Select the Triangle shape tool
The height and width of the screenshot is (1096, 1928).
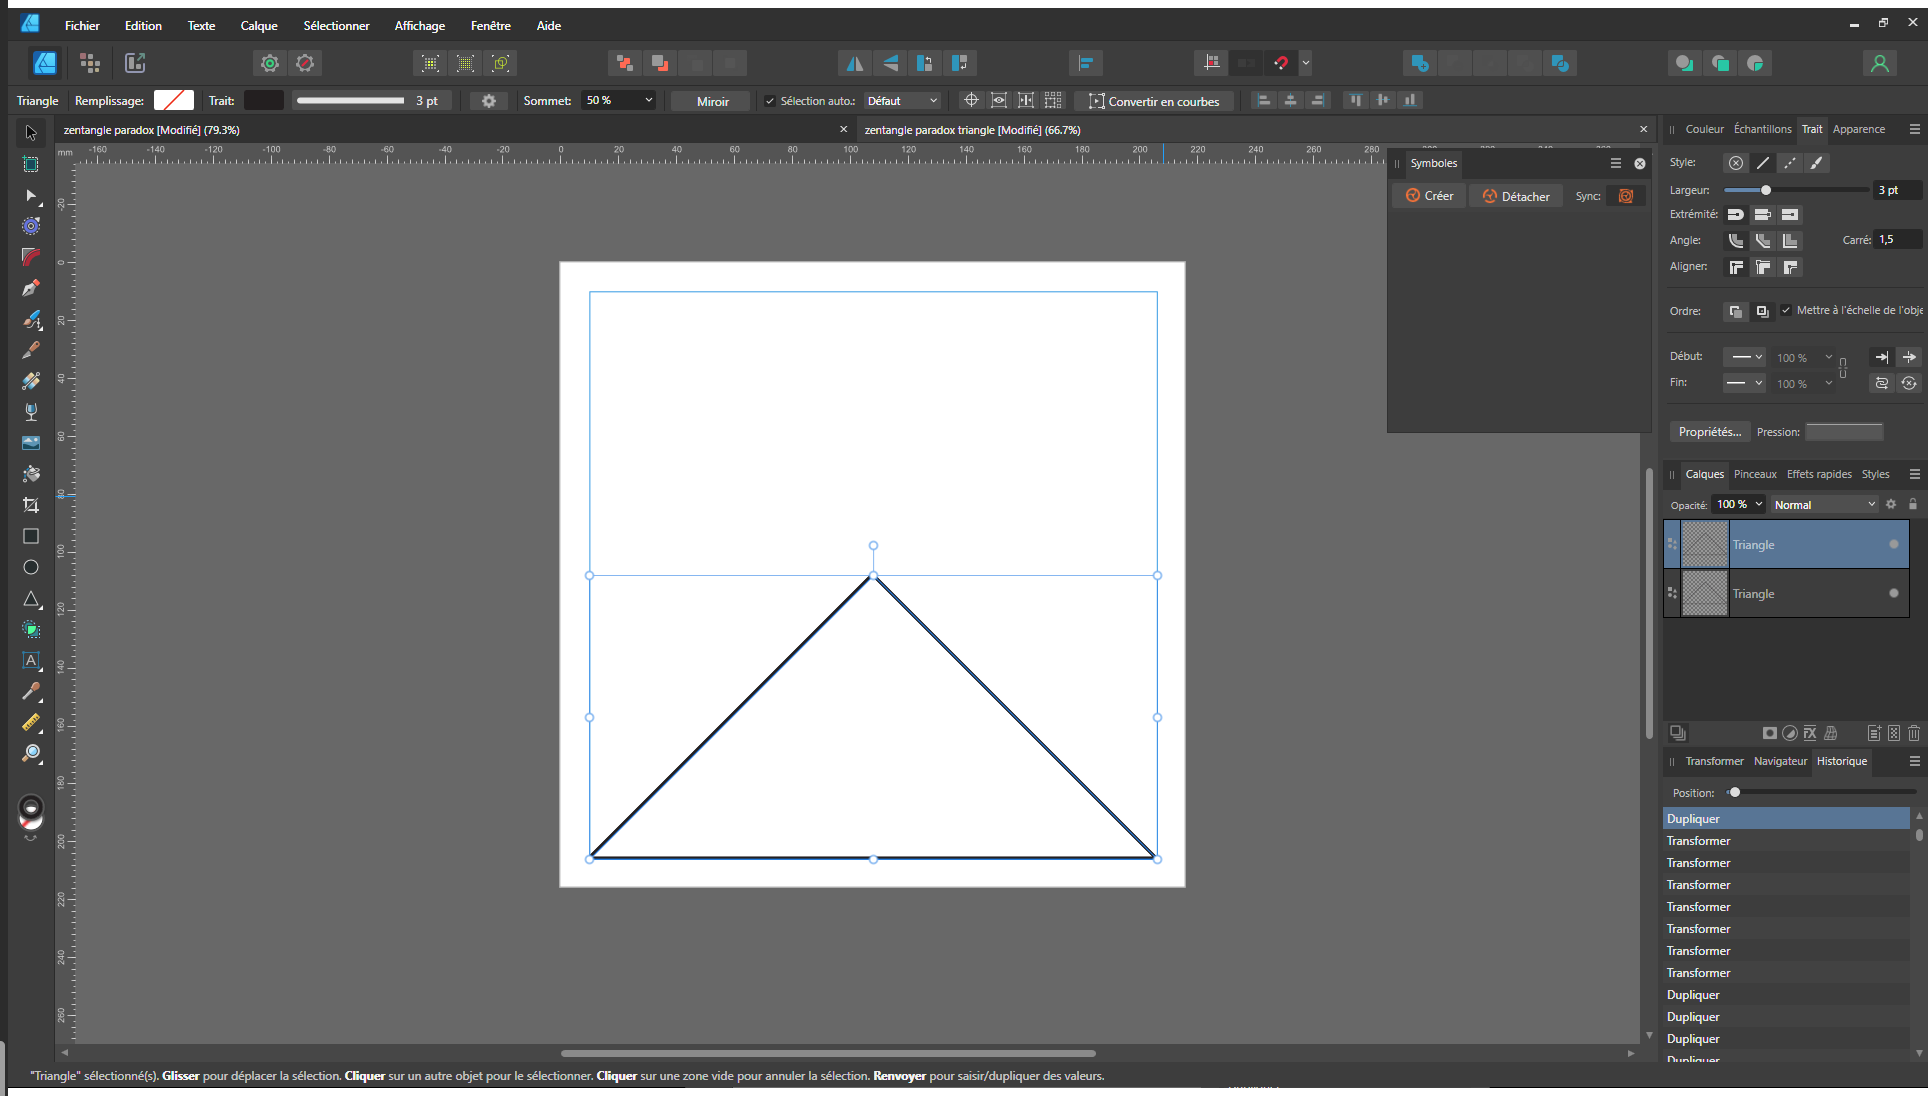point(31,599)
